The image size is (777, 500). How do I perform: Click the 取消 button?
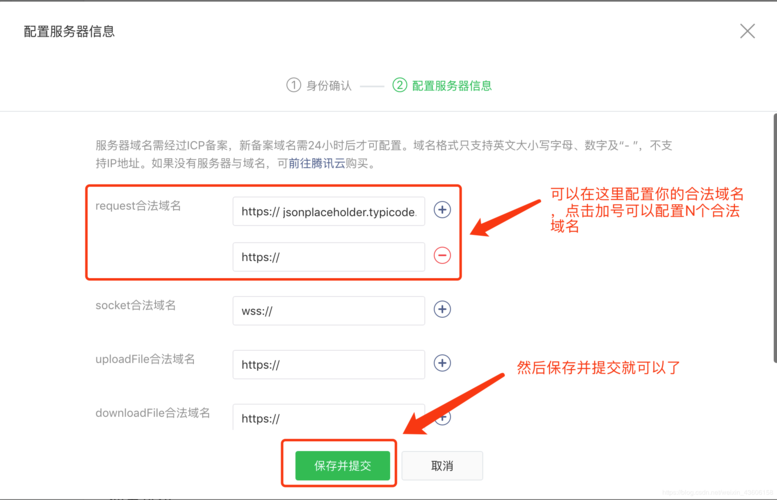point(442,466)
